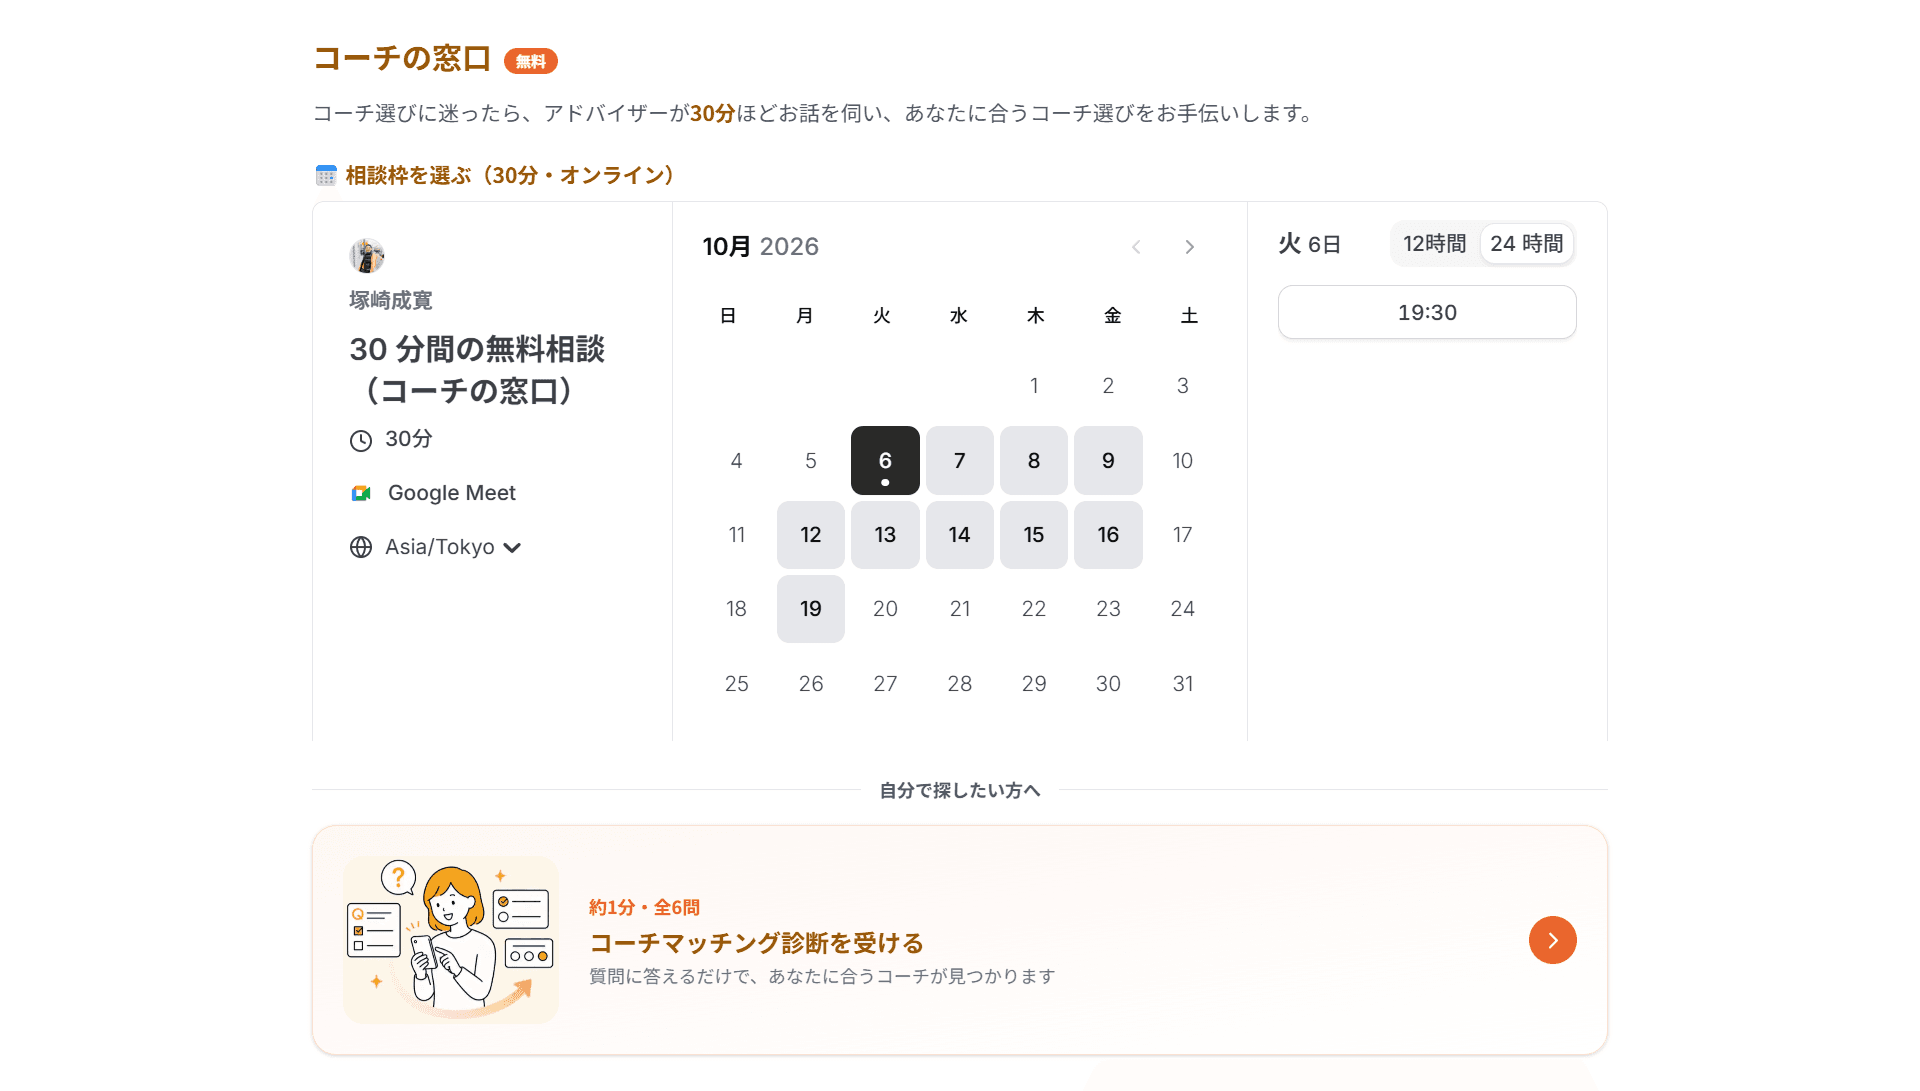Go to next month in calendar
This screenshot has height=1091, width=1920.
(x=1189, y=247)
